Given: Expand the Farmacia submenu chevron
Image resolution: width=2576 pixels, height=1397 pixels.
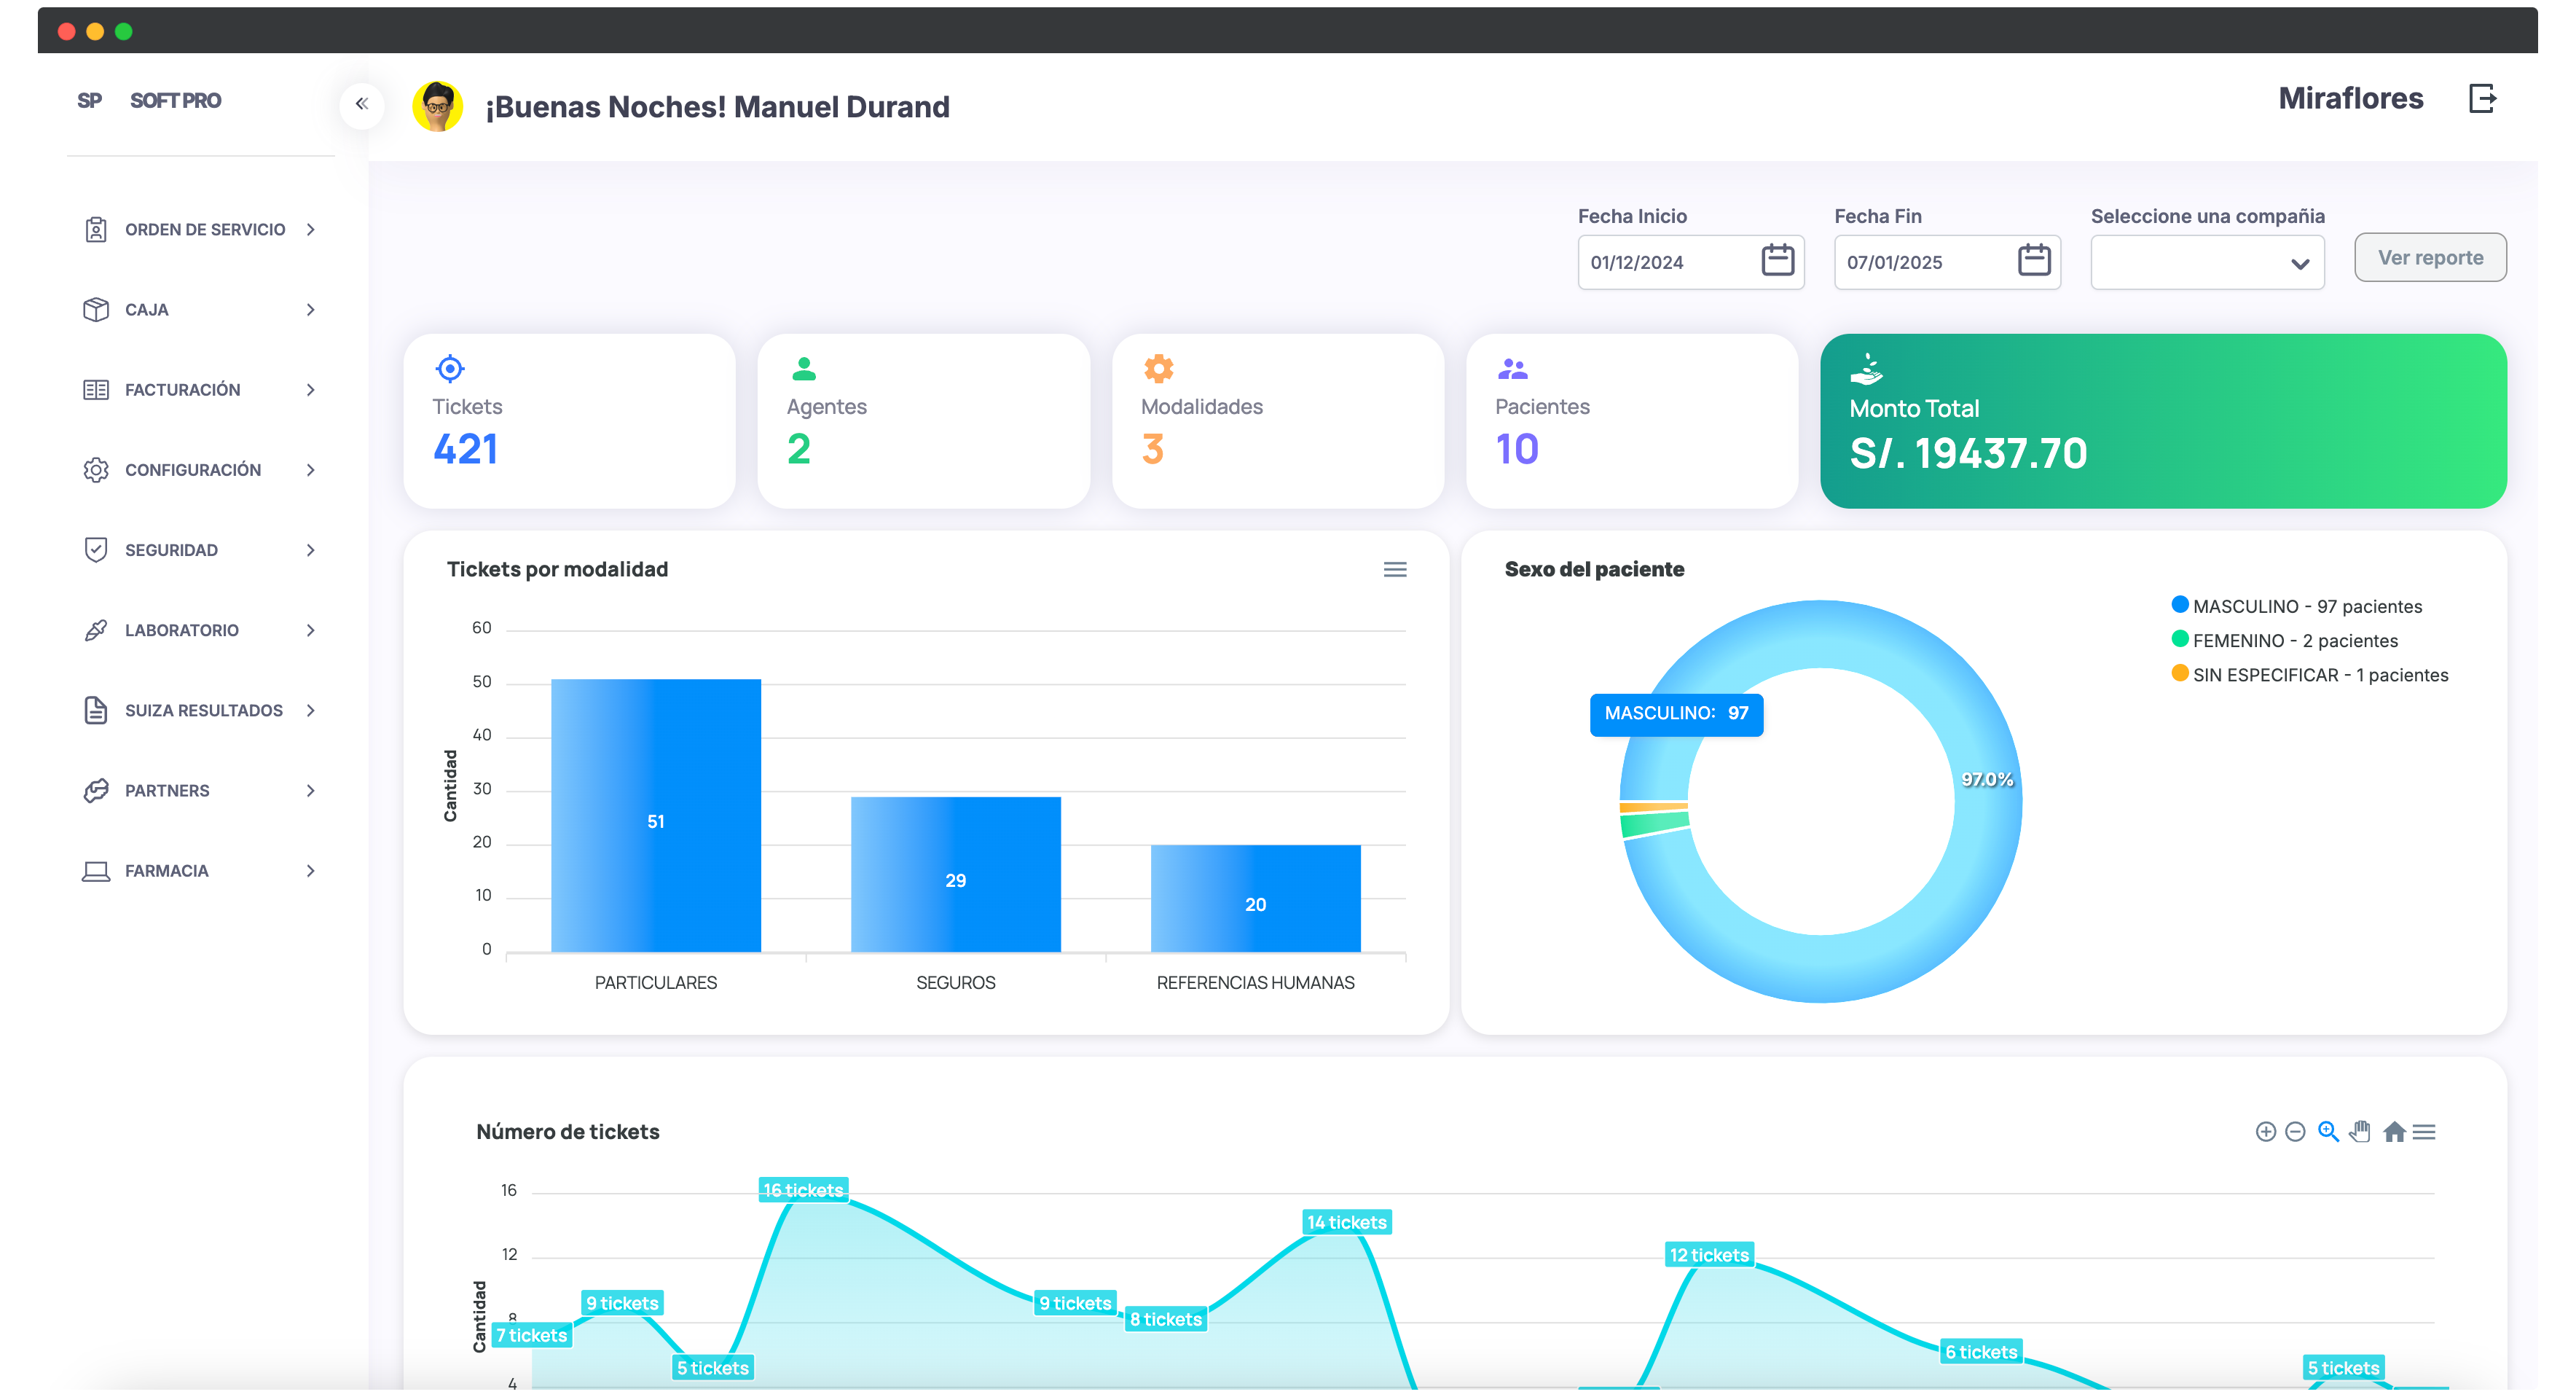Looking at the screenshot, I should [311, 871].
